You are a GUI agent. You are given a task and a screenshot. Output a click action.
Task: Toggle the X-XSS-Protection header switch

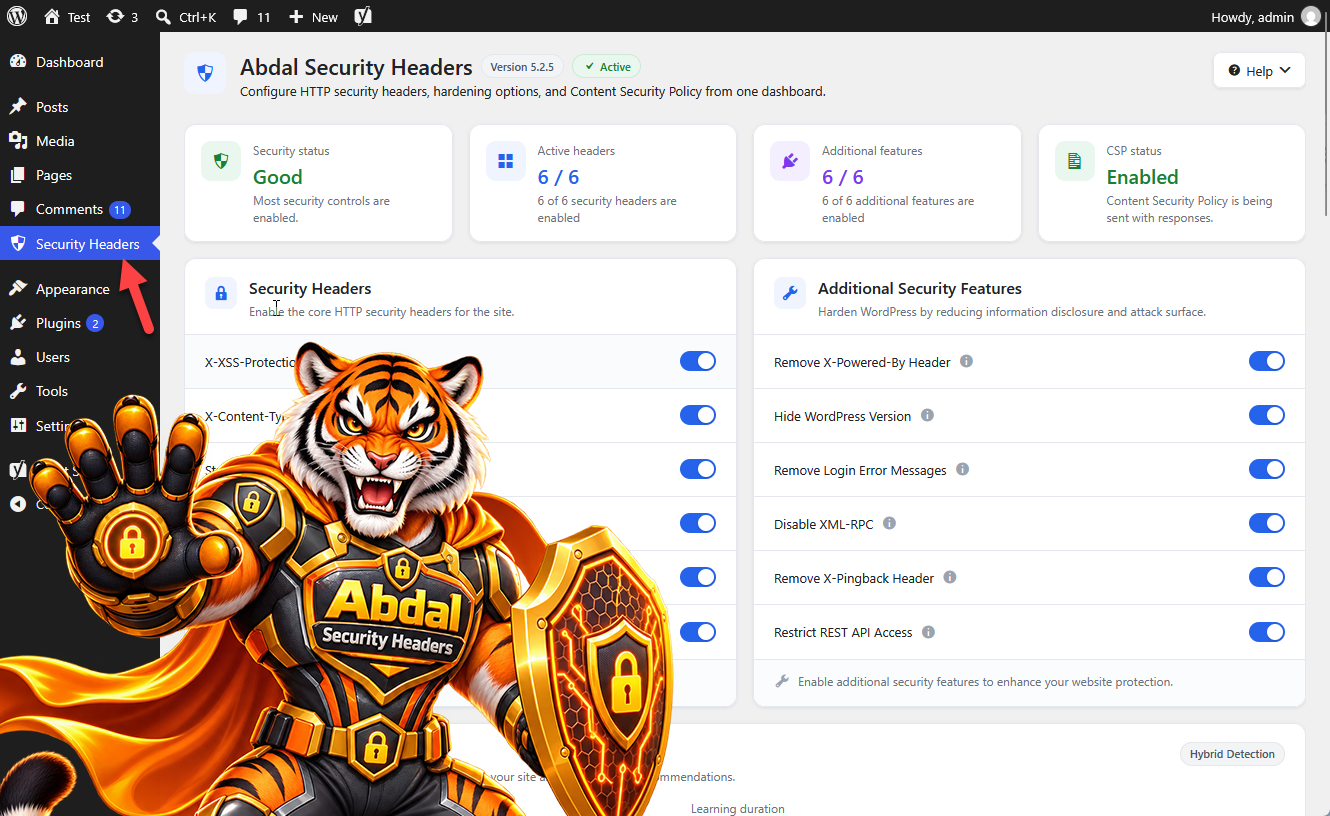[x=698, y=361]
